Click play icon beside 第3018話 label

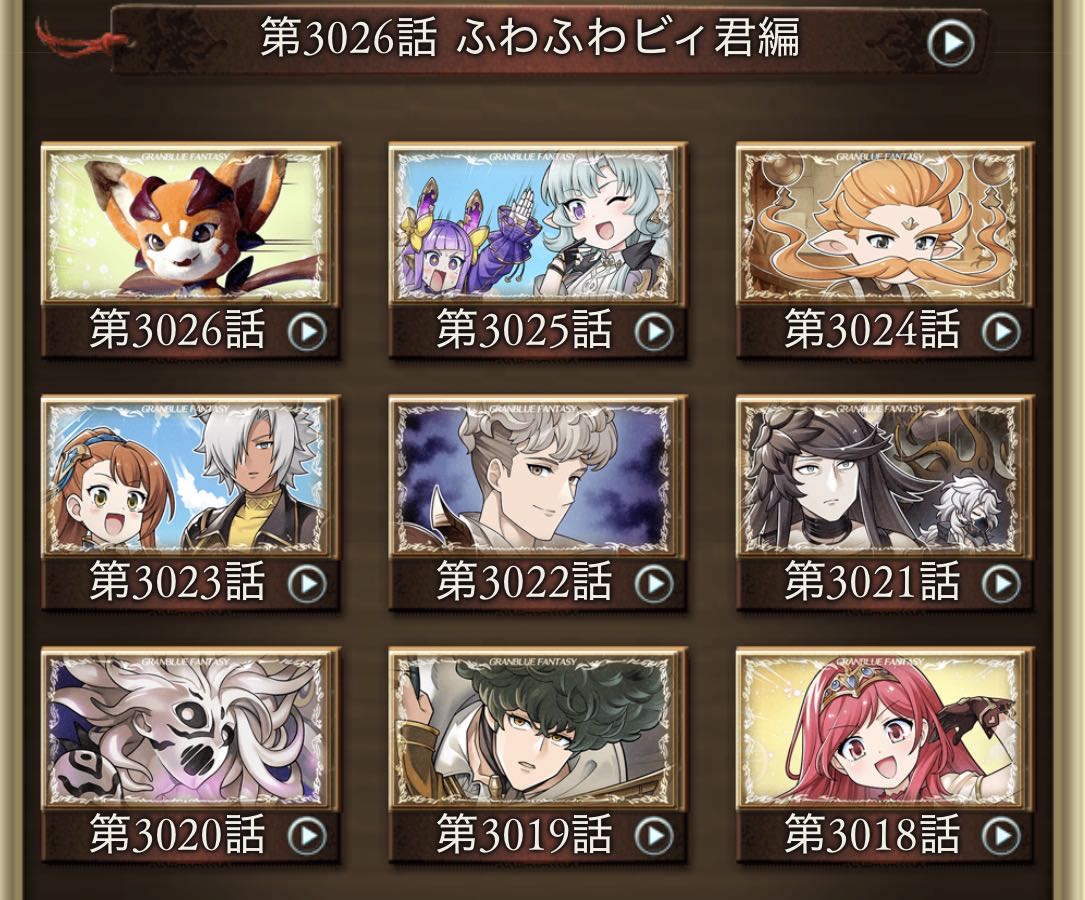[1001, 836]
